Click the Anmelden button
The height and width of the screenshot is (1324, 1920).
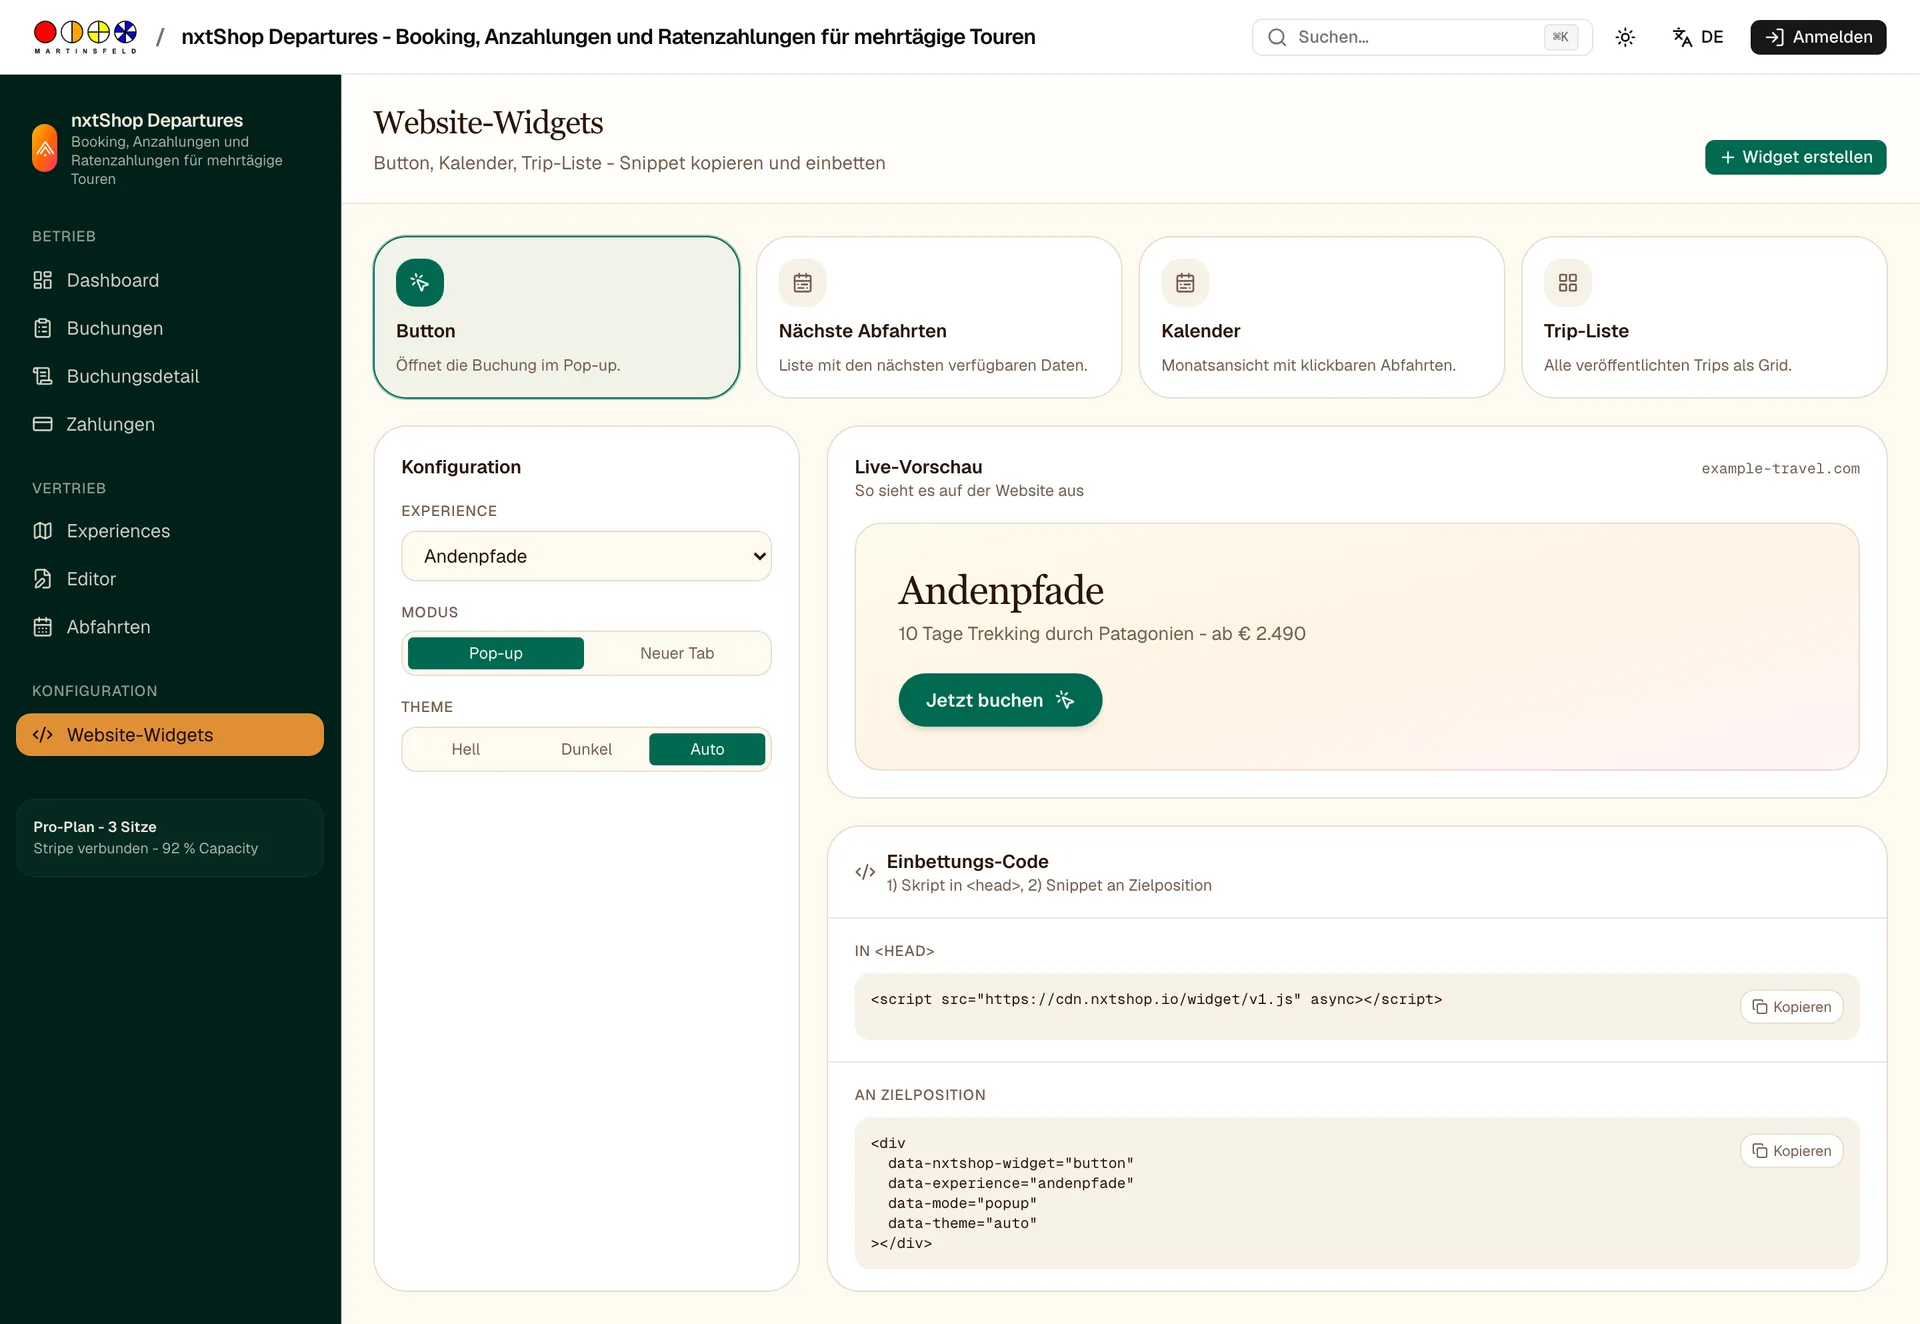(1818, 37)
